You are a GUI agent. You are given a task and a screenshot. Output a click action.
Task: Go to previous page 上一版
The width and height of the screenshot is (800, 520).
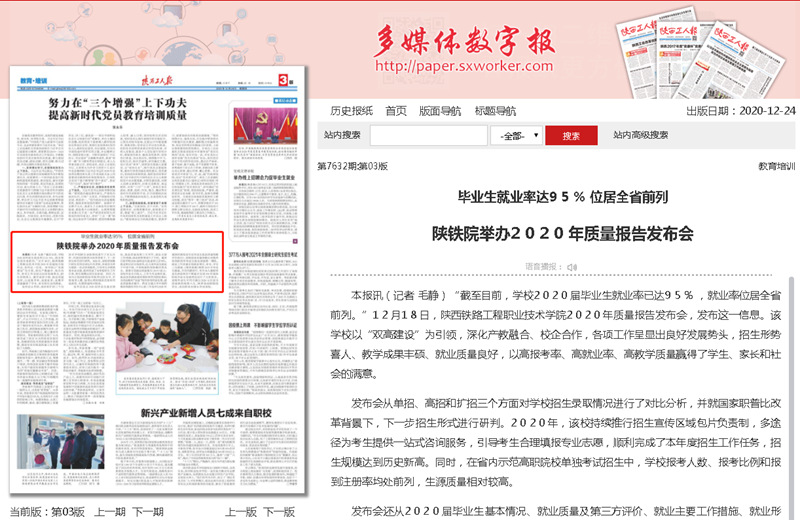tap(241, 511)
